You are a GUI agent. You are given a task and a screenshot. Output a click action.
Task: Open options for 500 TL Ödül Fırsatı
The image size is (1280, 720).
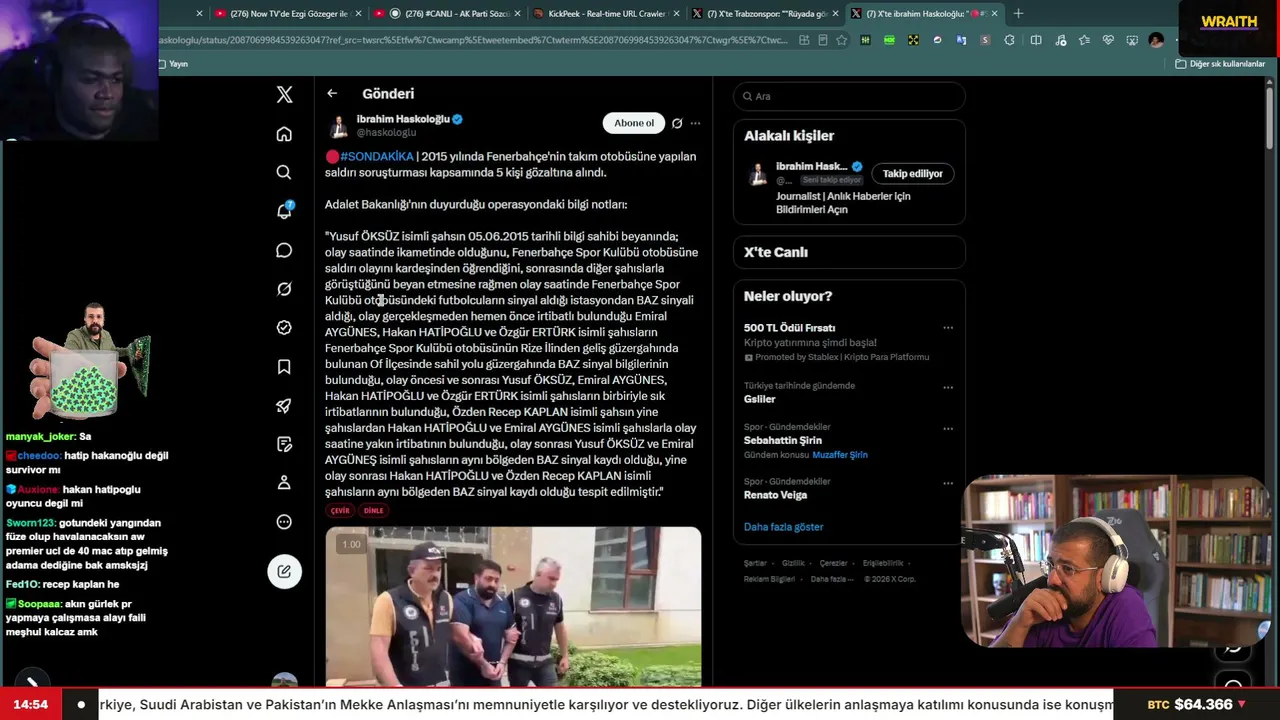coord(948,328)
